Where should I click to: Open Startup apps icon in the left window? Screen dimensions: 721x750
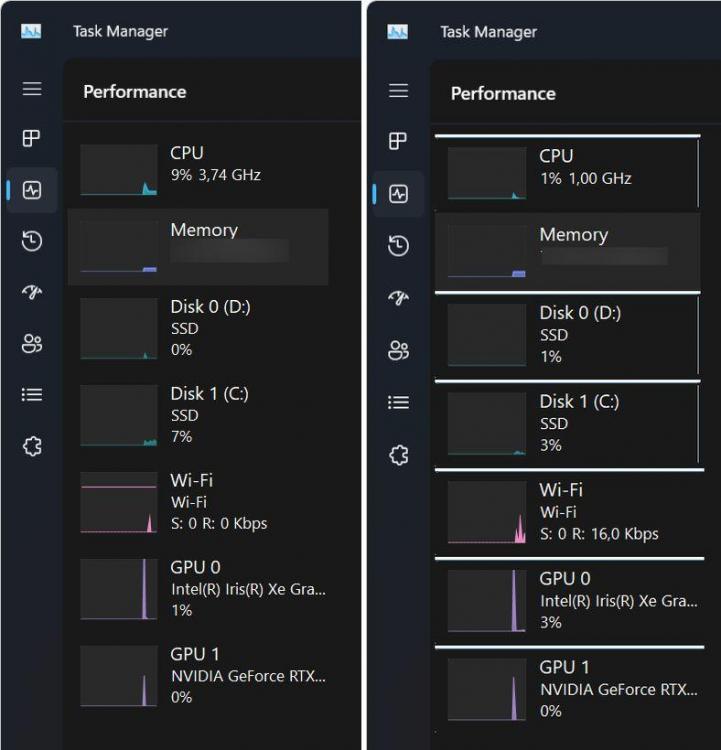[32, 292]
